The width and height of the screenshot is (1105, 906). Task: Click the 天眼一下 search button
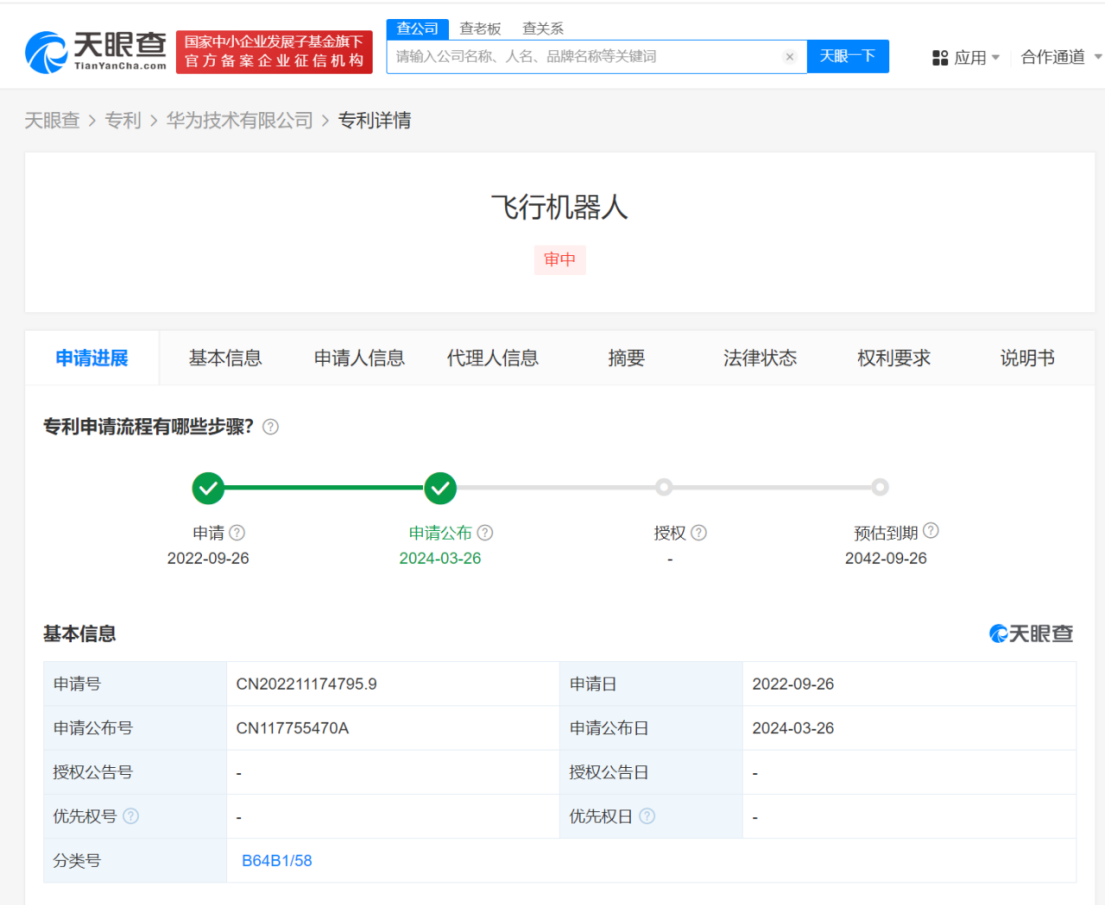848,56
